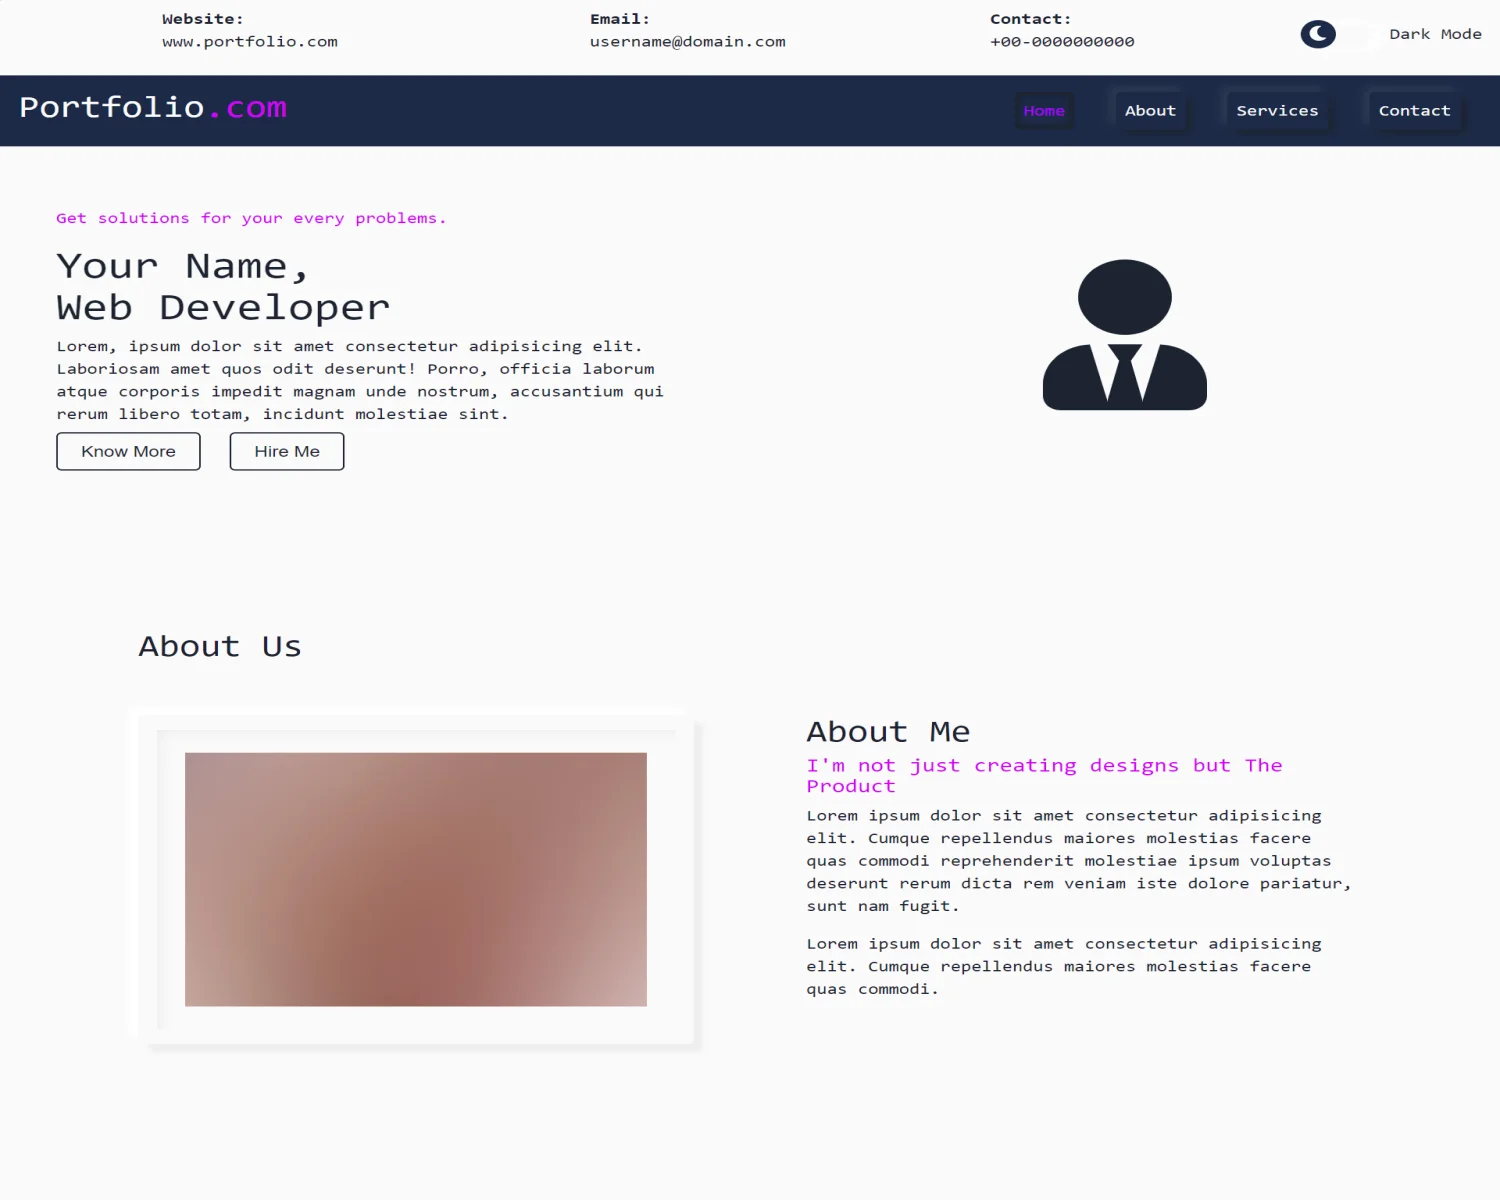1500x1200 pixels.
Task: Select the About Us section heading
Action: 219,646
